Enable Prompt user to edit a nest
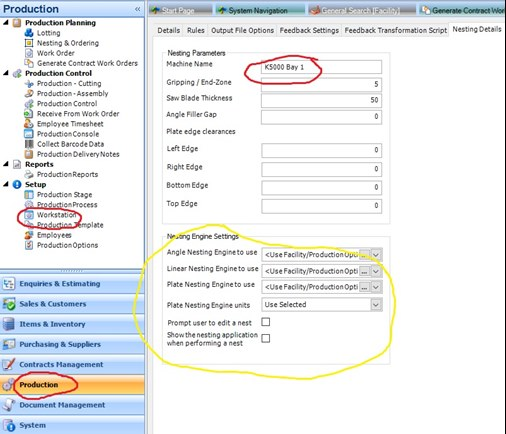 [x=266, y=322]
